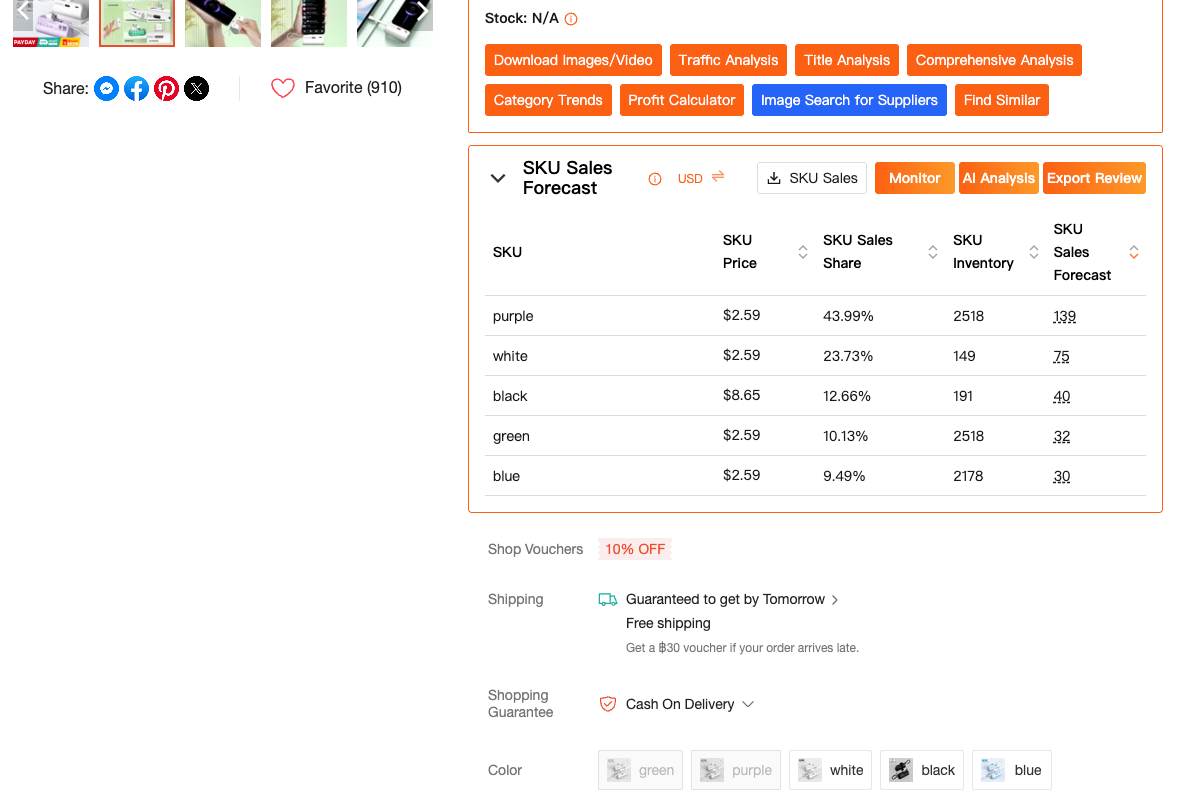Share on Pinterest icon
This screenshot has width=1197, height=795.
167,89
